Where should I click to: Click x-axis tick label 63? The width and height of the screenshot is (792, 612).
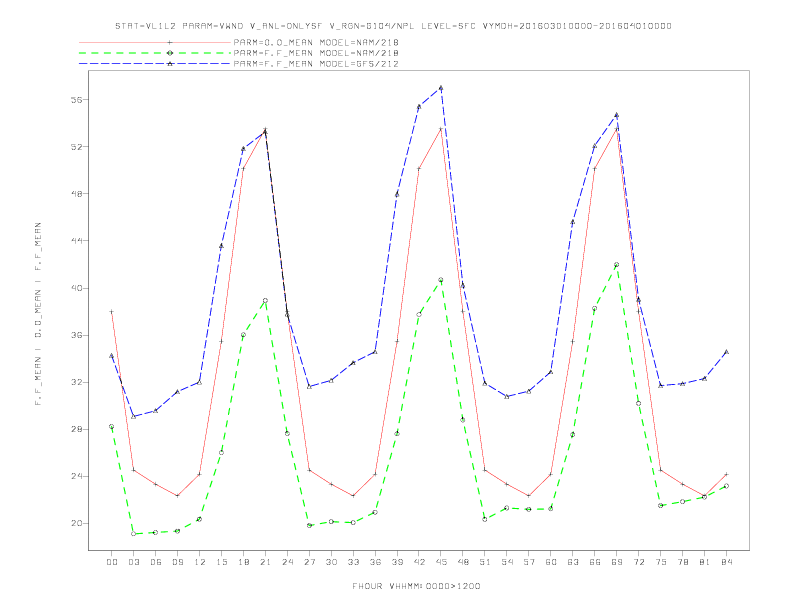pos(573,562)
